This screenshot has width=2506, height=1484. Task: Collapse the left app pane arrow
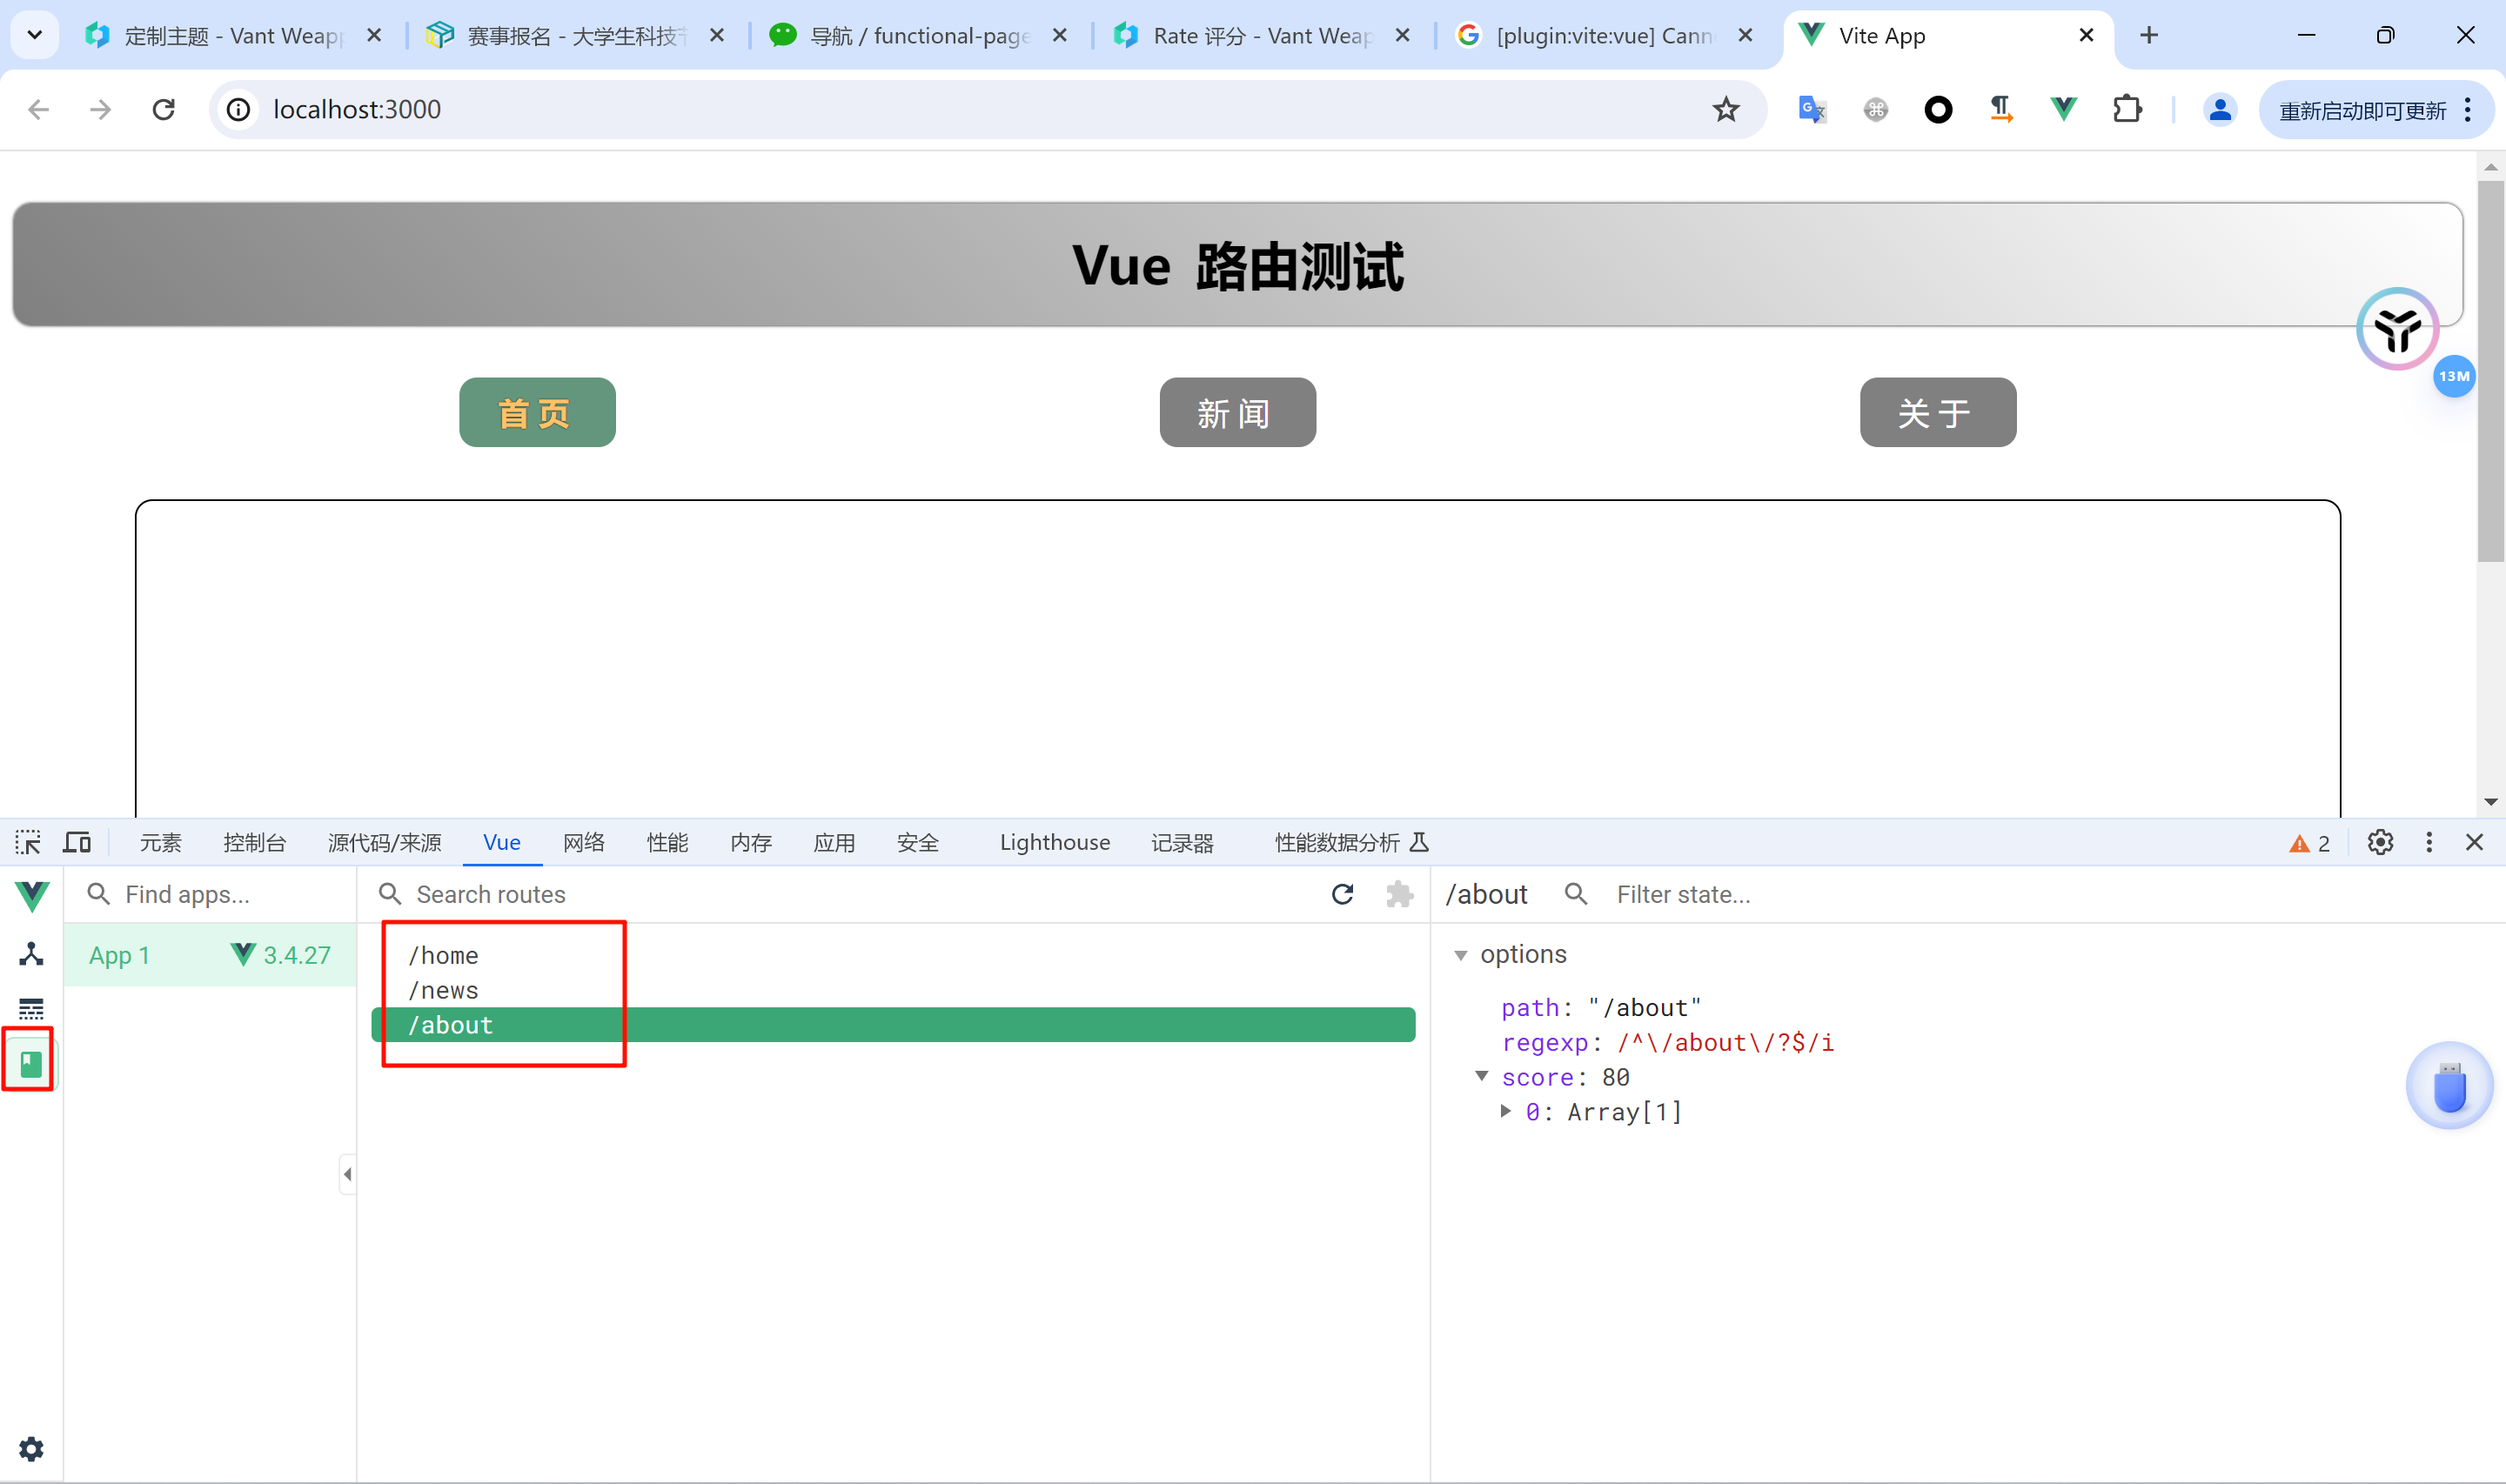click(347, 1174)
